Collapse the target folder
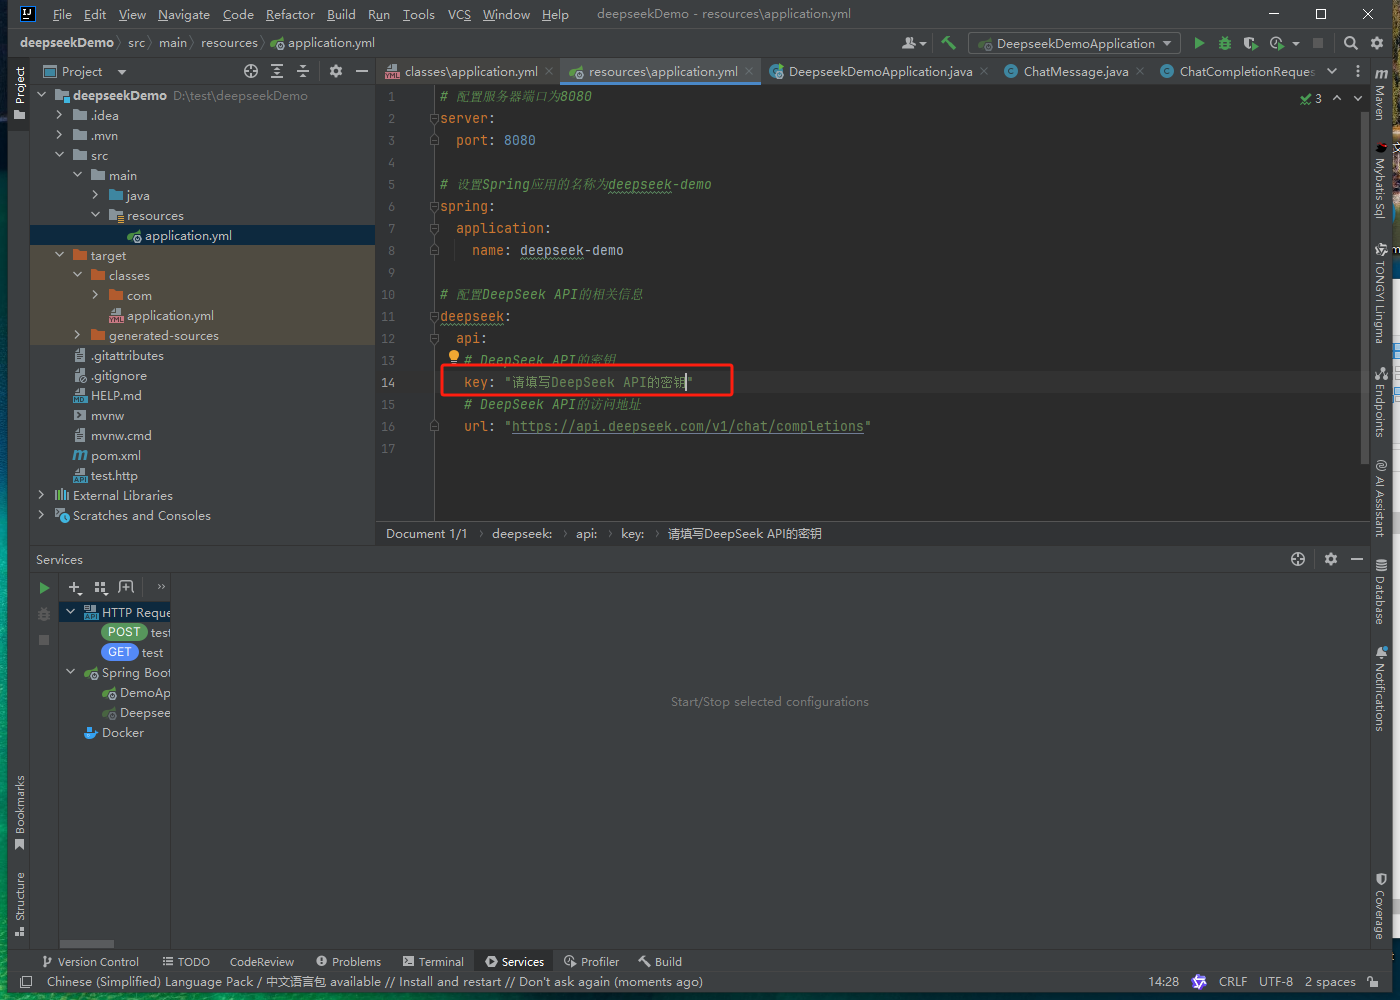 [x=60, y=255]
